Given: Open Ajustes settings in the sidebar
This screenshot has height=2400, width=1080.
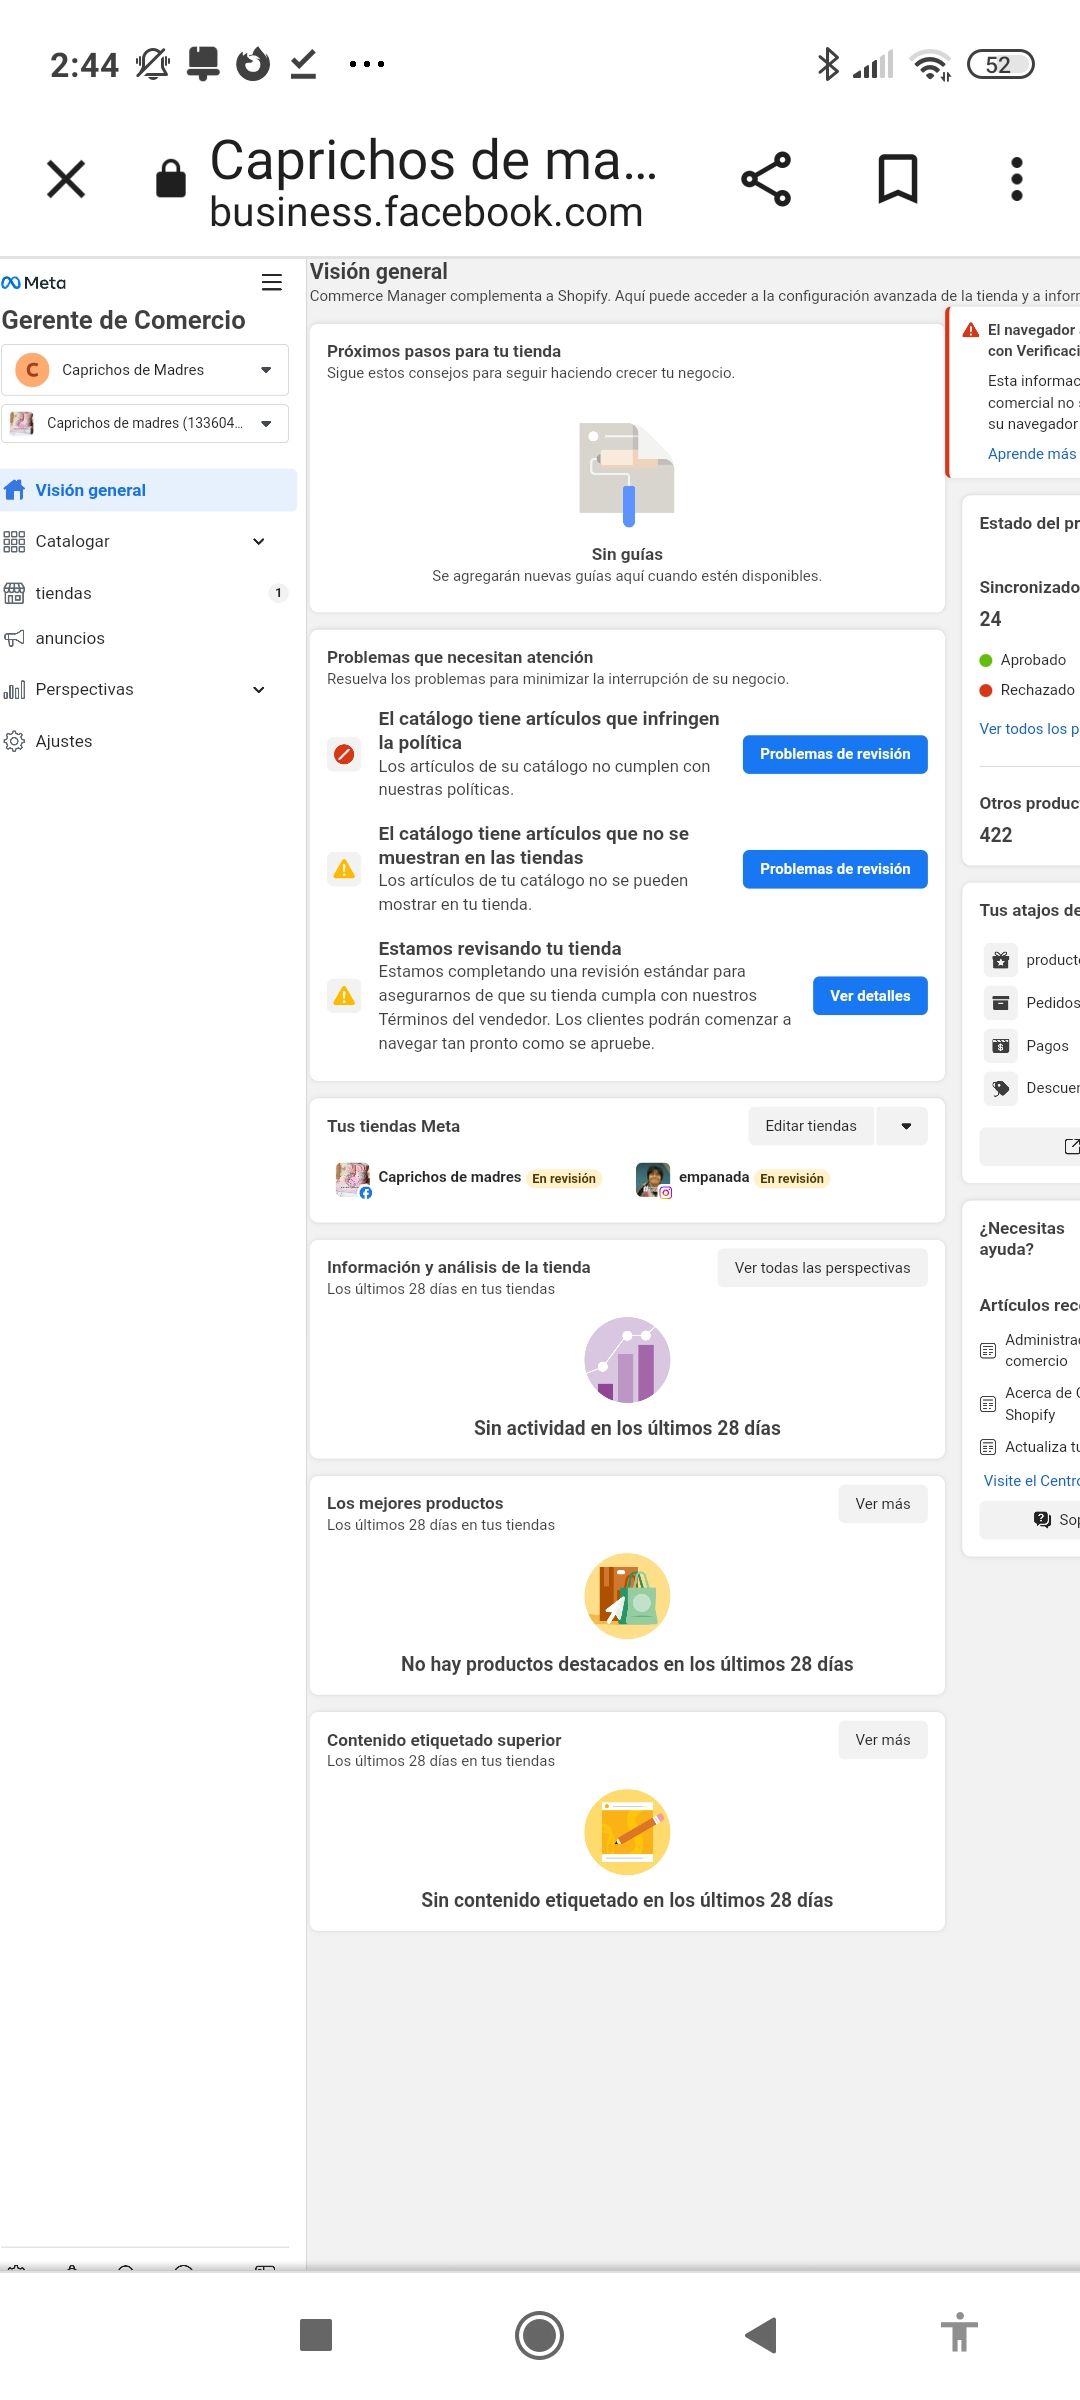Looking at the screenshot, I should [63, 741].
